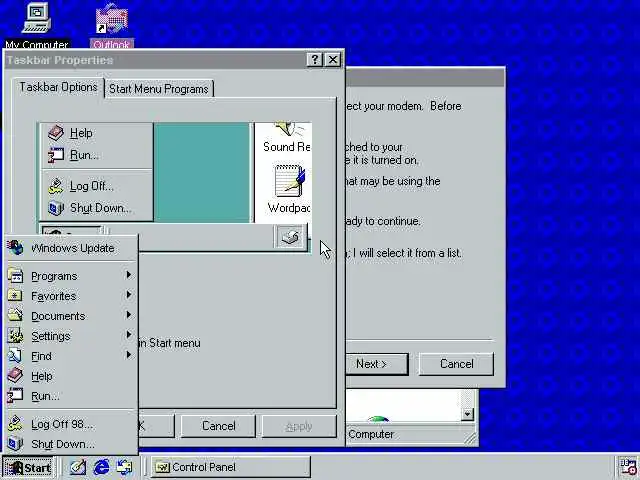The width and height of the screenshot is (640, 480).
Task: Open the Windows Update menu entry
Action: [x=72, y=248]
